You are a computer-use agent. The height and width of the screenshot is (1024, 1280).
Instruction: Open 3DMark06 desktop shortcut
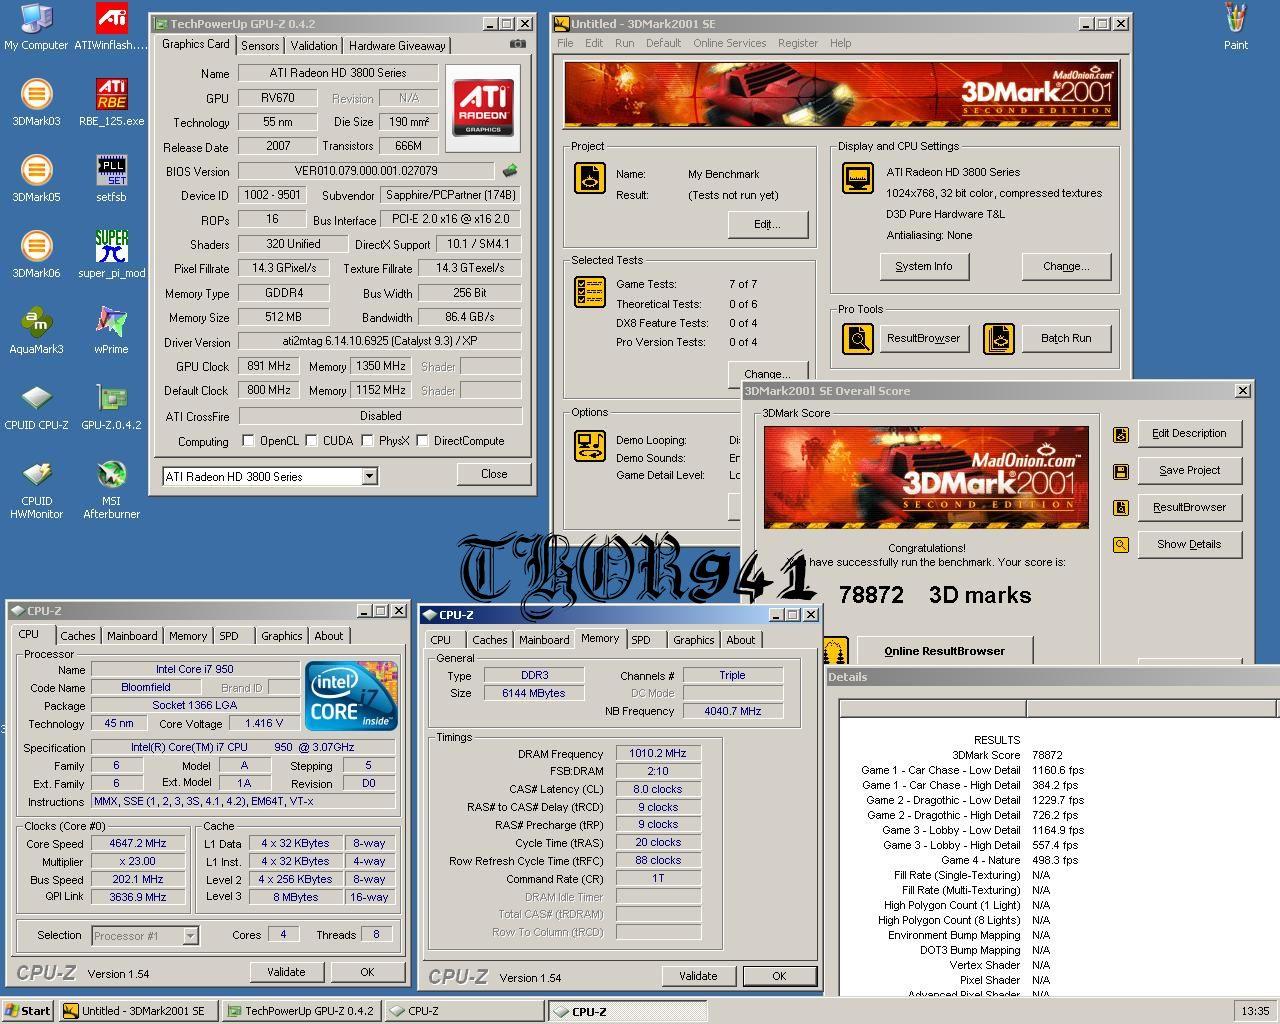point(36,255)
